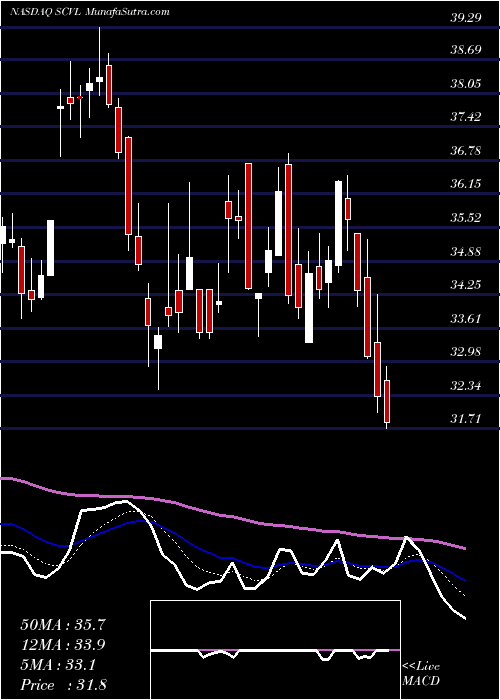Click the last red candlestick near 31.71

pos(387,397)
